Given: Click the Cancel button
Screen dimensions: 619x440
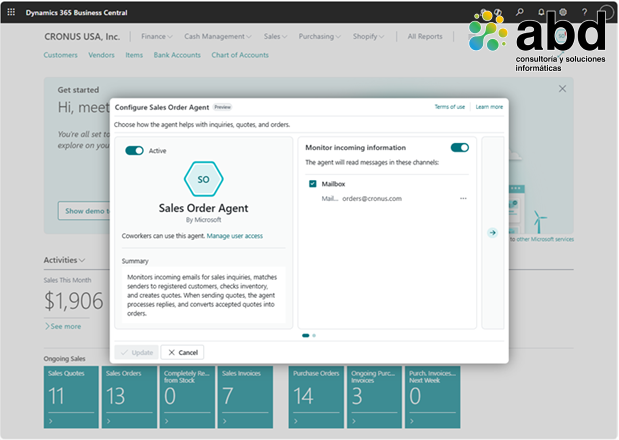Looking at the screenshot, I should [182, 352].
